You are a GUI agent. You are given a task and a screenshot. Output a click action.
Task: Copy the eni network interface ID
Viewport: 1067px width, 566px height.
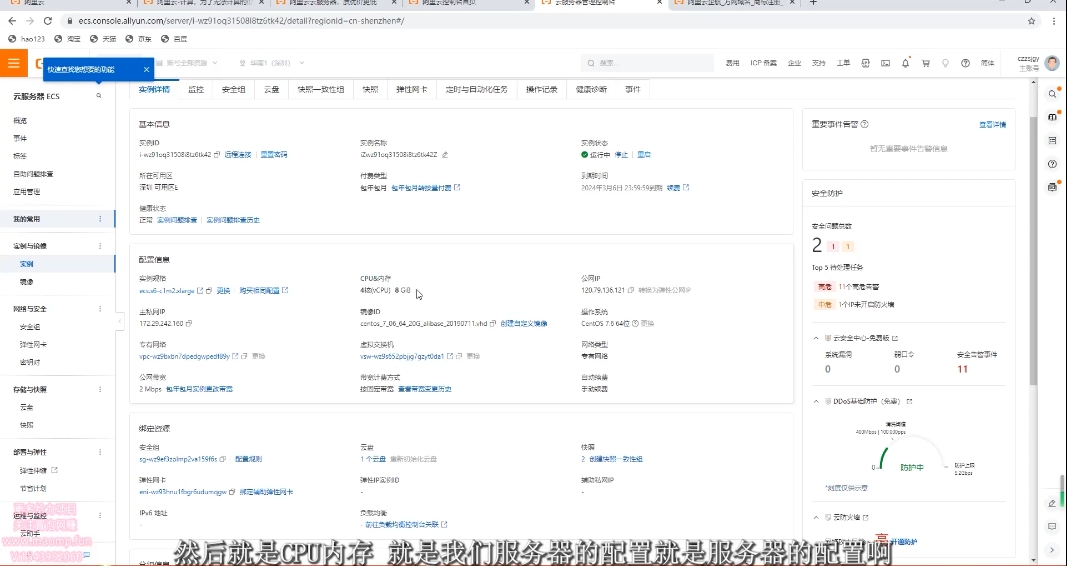coord(232,493)
